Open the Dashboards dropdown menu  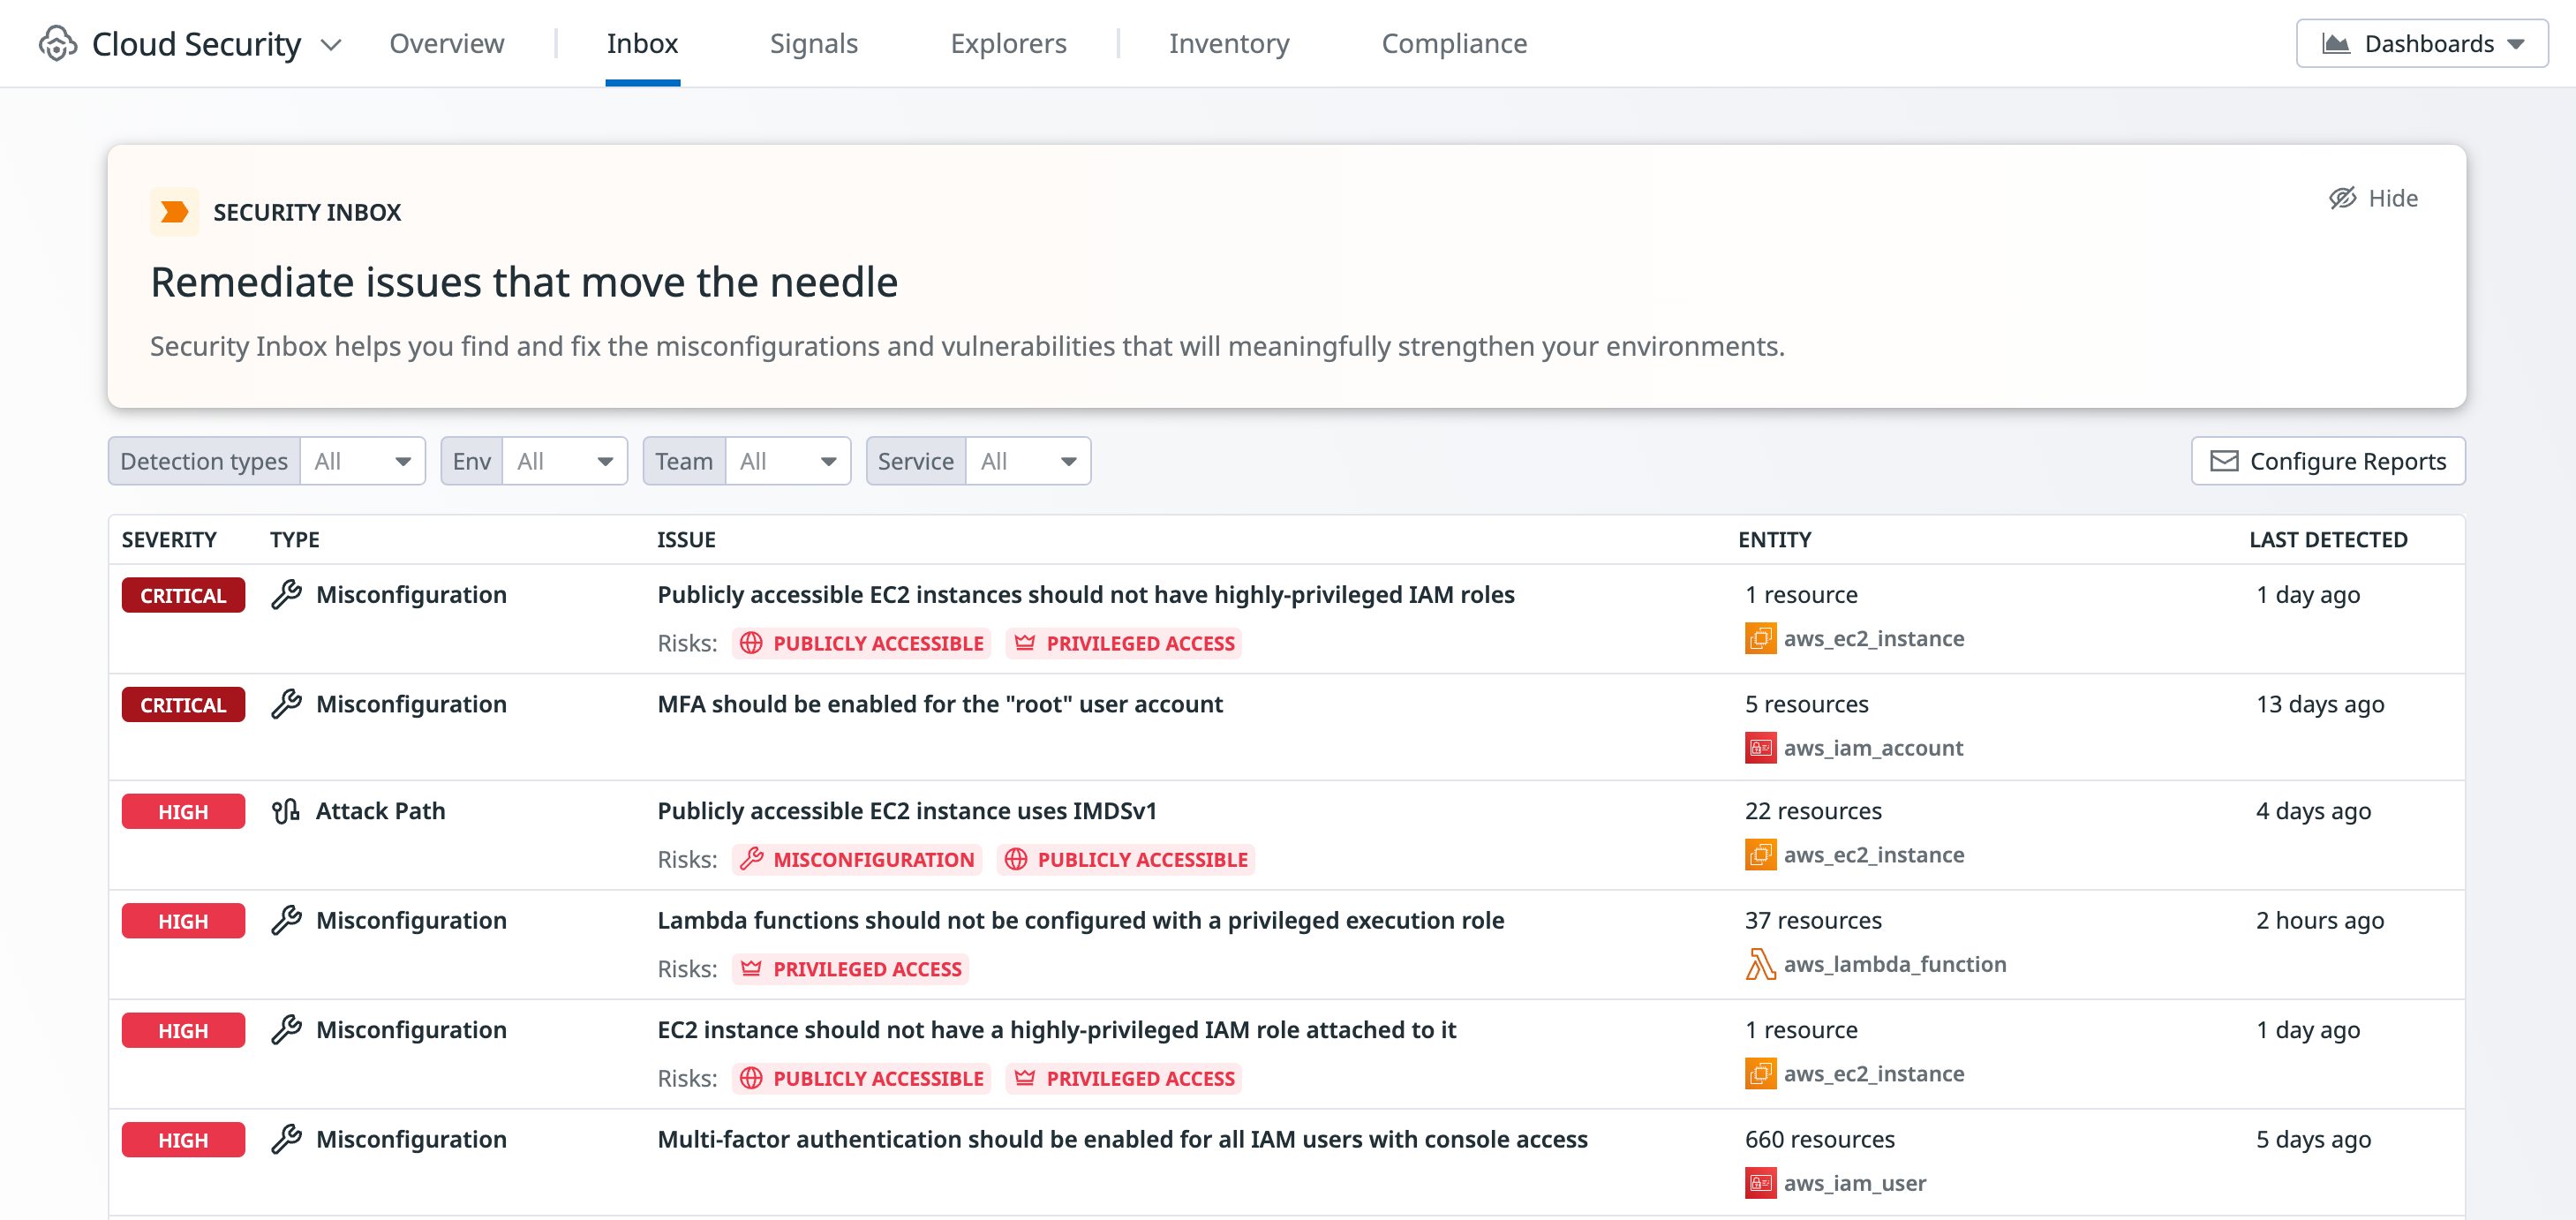2421,43
